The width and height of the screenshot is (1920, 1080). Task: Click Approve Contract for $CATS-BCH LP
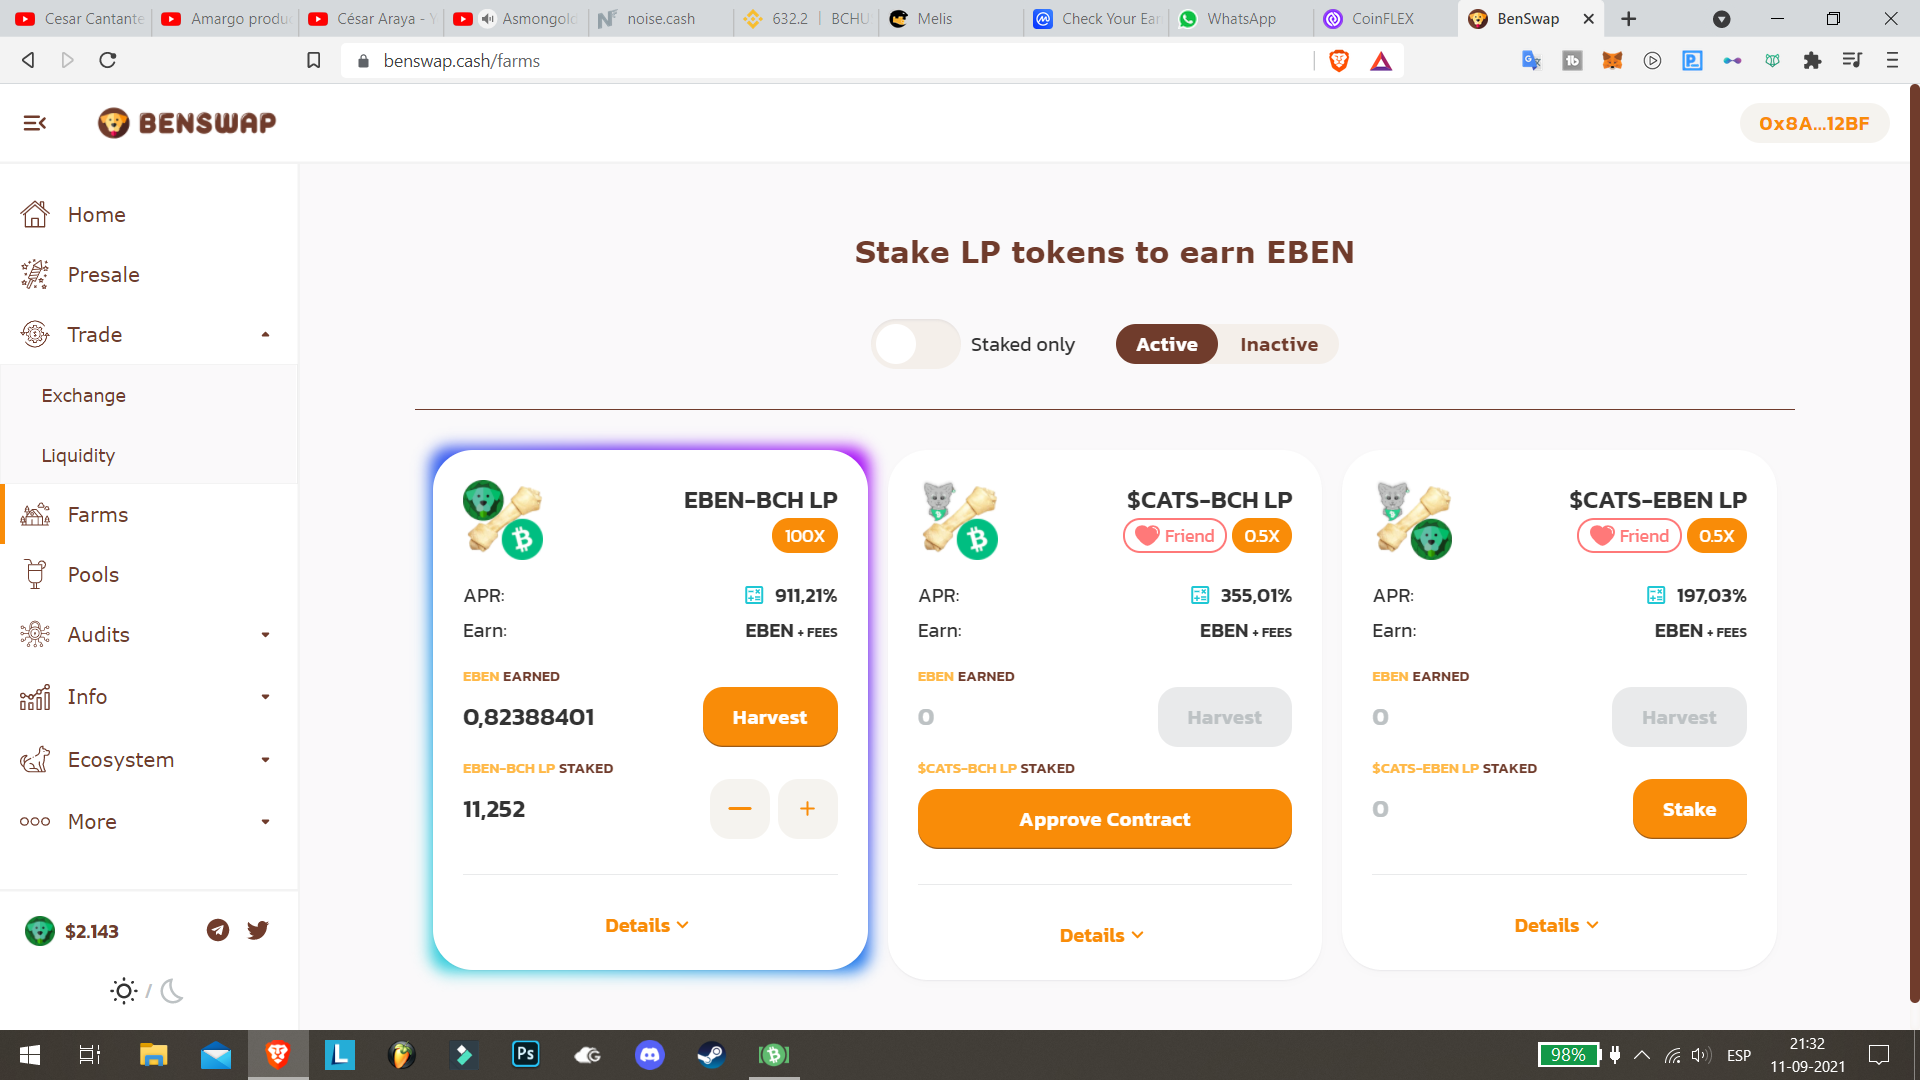pyautogui.click(x=1104, y=819)
